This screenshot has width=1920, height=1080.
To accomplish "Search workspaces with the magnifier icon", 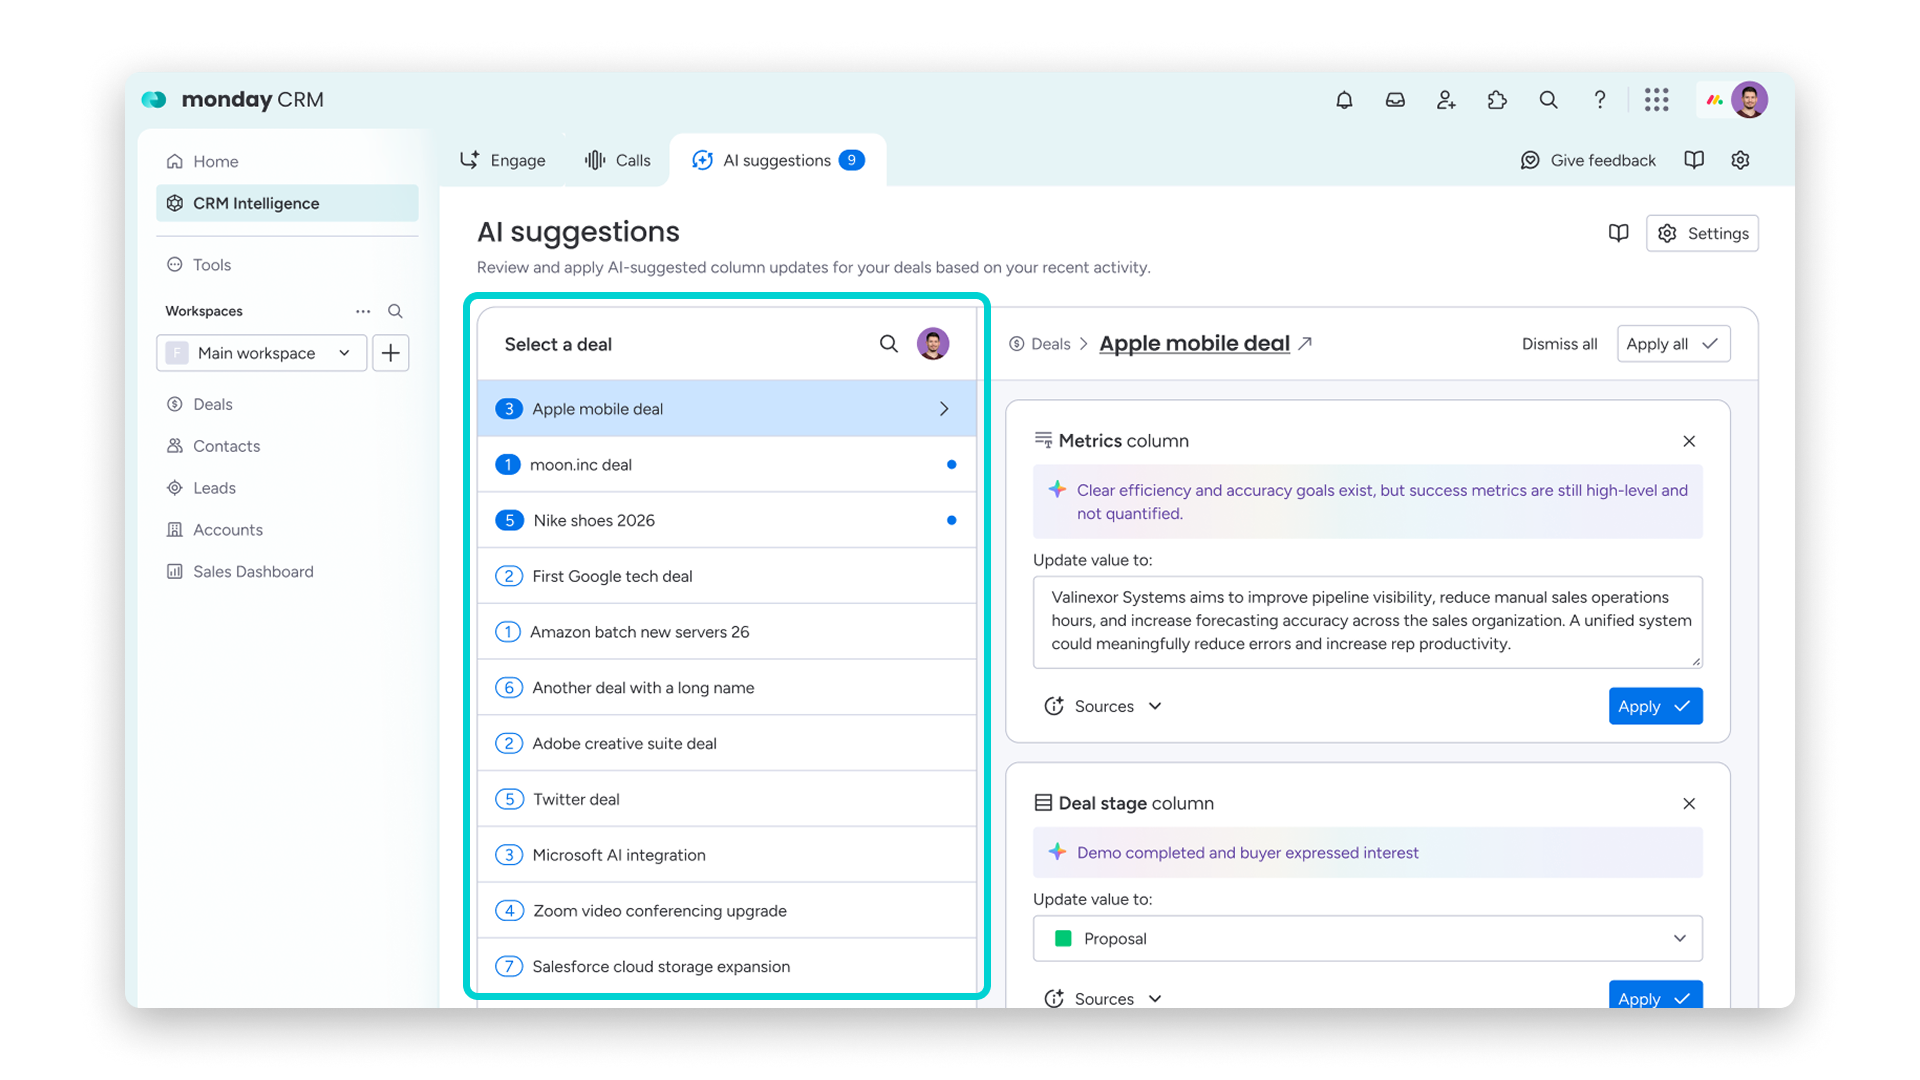I will (x=395, y=311).
